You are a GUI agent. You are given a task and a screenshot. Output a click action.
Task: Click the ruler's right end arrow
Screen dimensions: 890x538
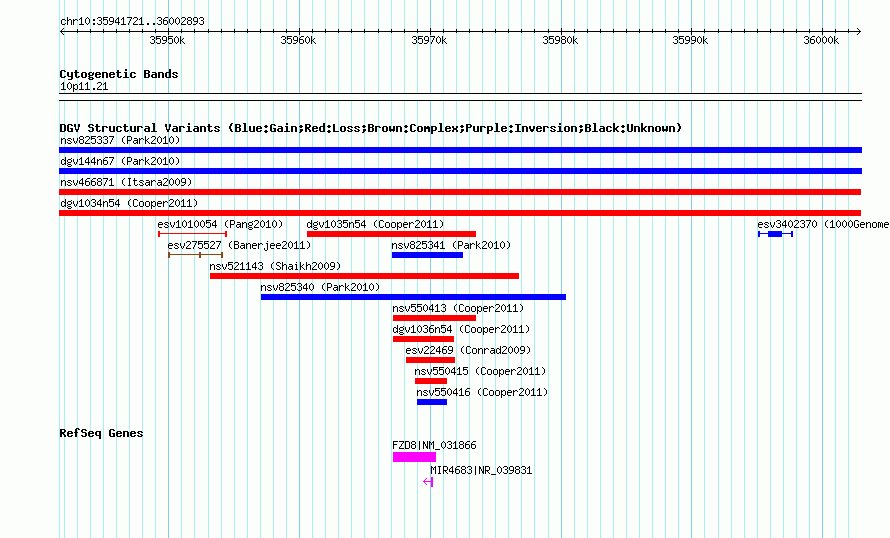(x=859, y=31)
